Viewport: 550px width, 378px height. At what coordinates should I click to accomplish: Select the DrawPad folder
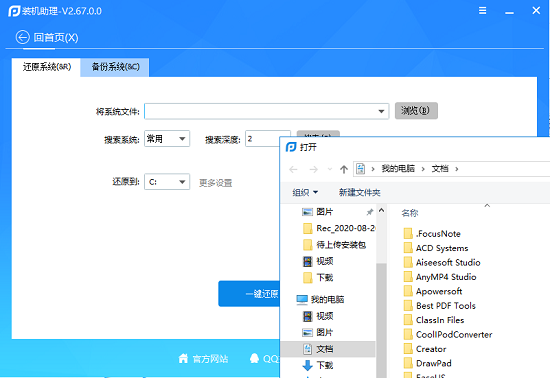pos(428,363)
